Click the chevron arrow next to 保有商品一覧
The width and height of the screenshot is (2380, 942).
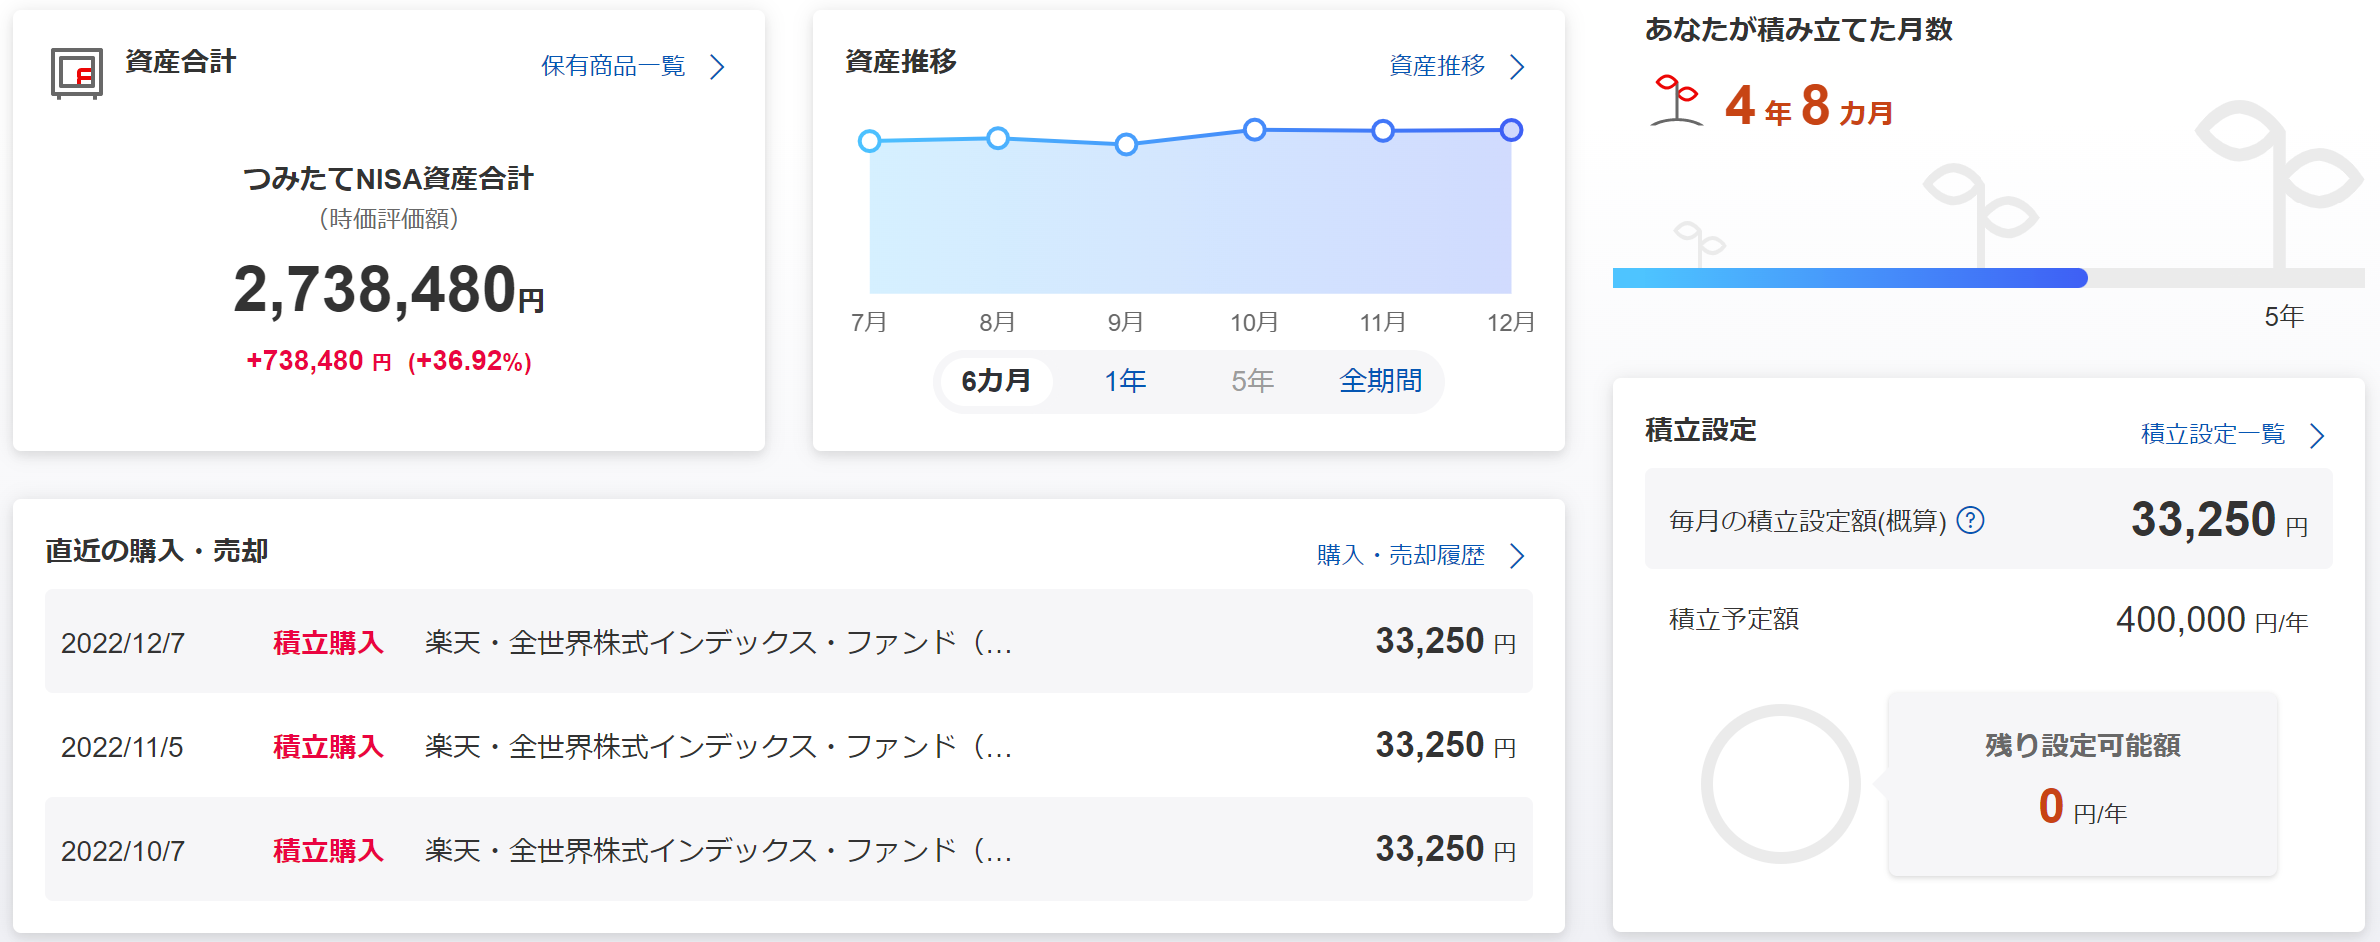(717, 67)
